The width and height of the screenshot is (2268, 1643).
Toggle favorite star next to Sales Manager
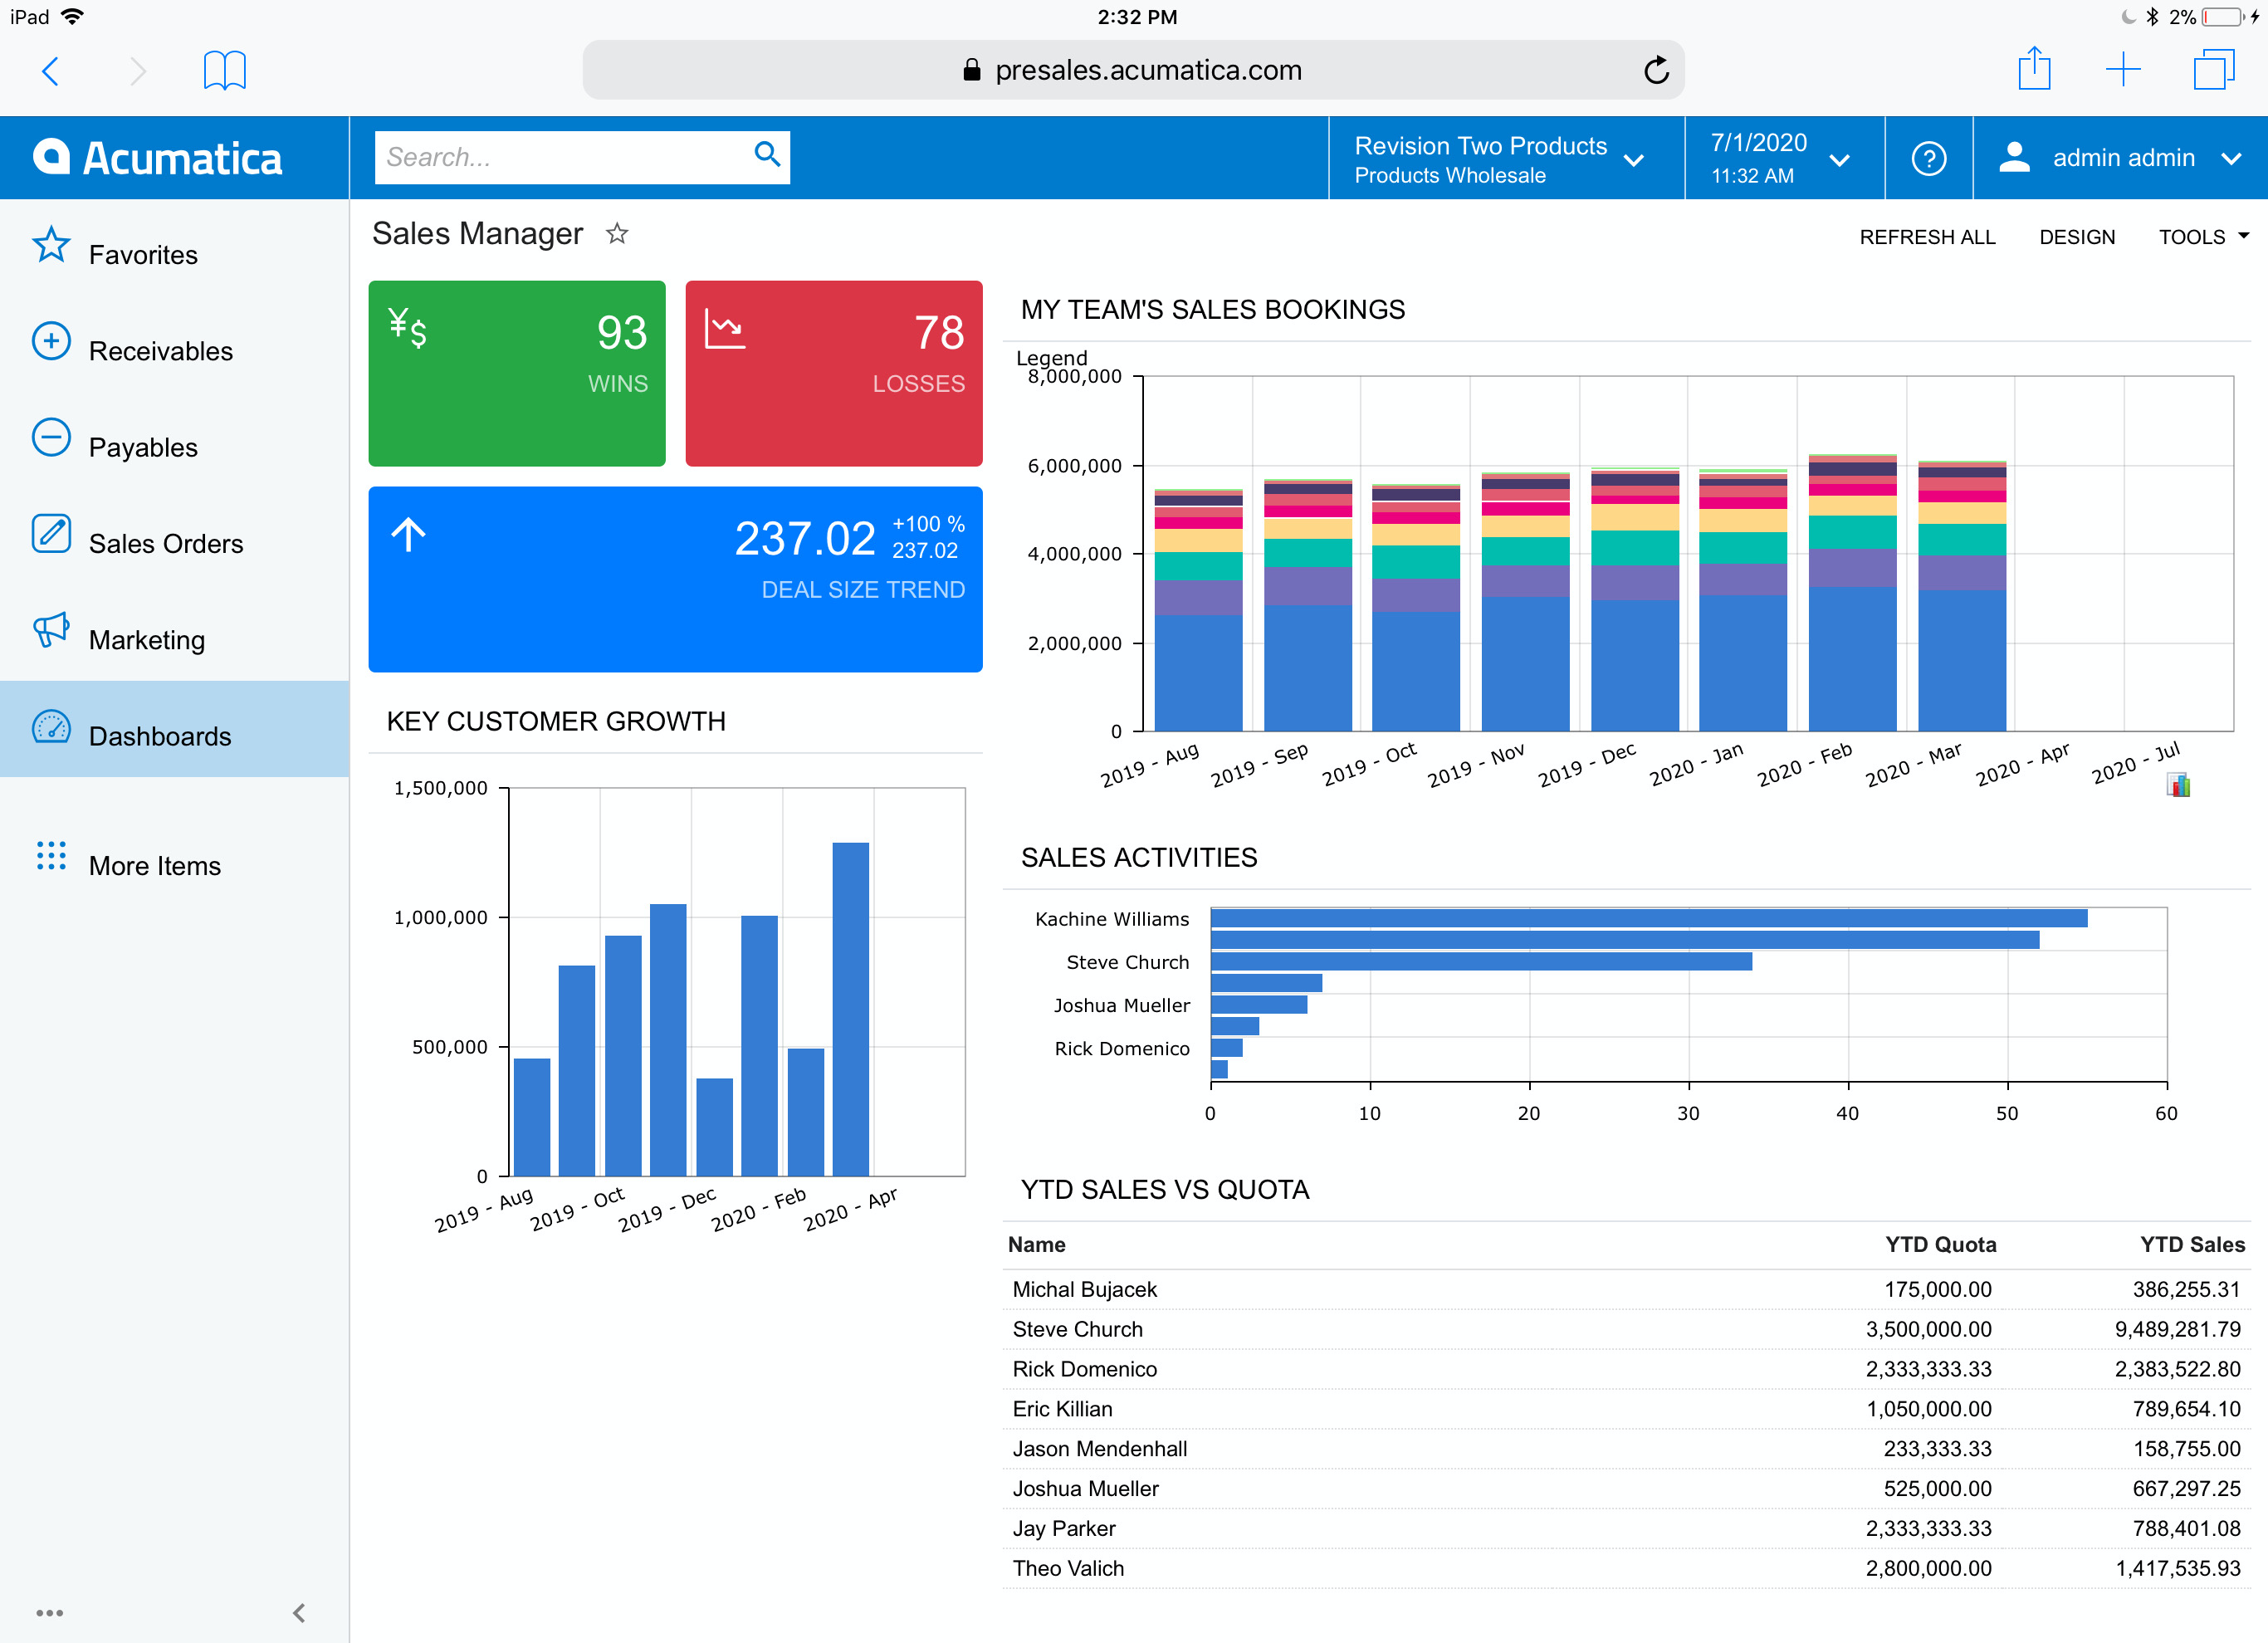coord(617,234)
